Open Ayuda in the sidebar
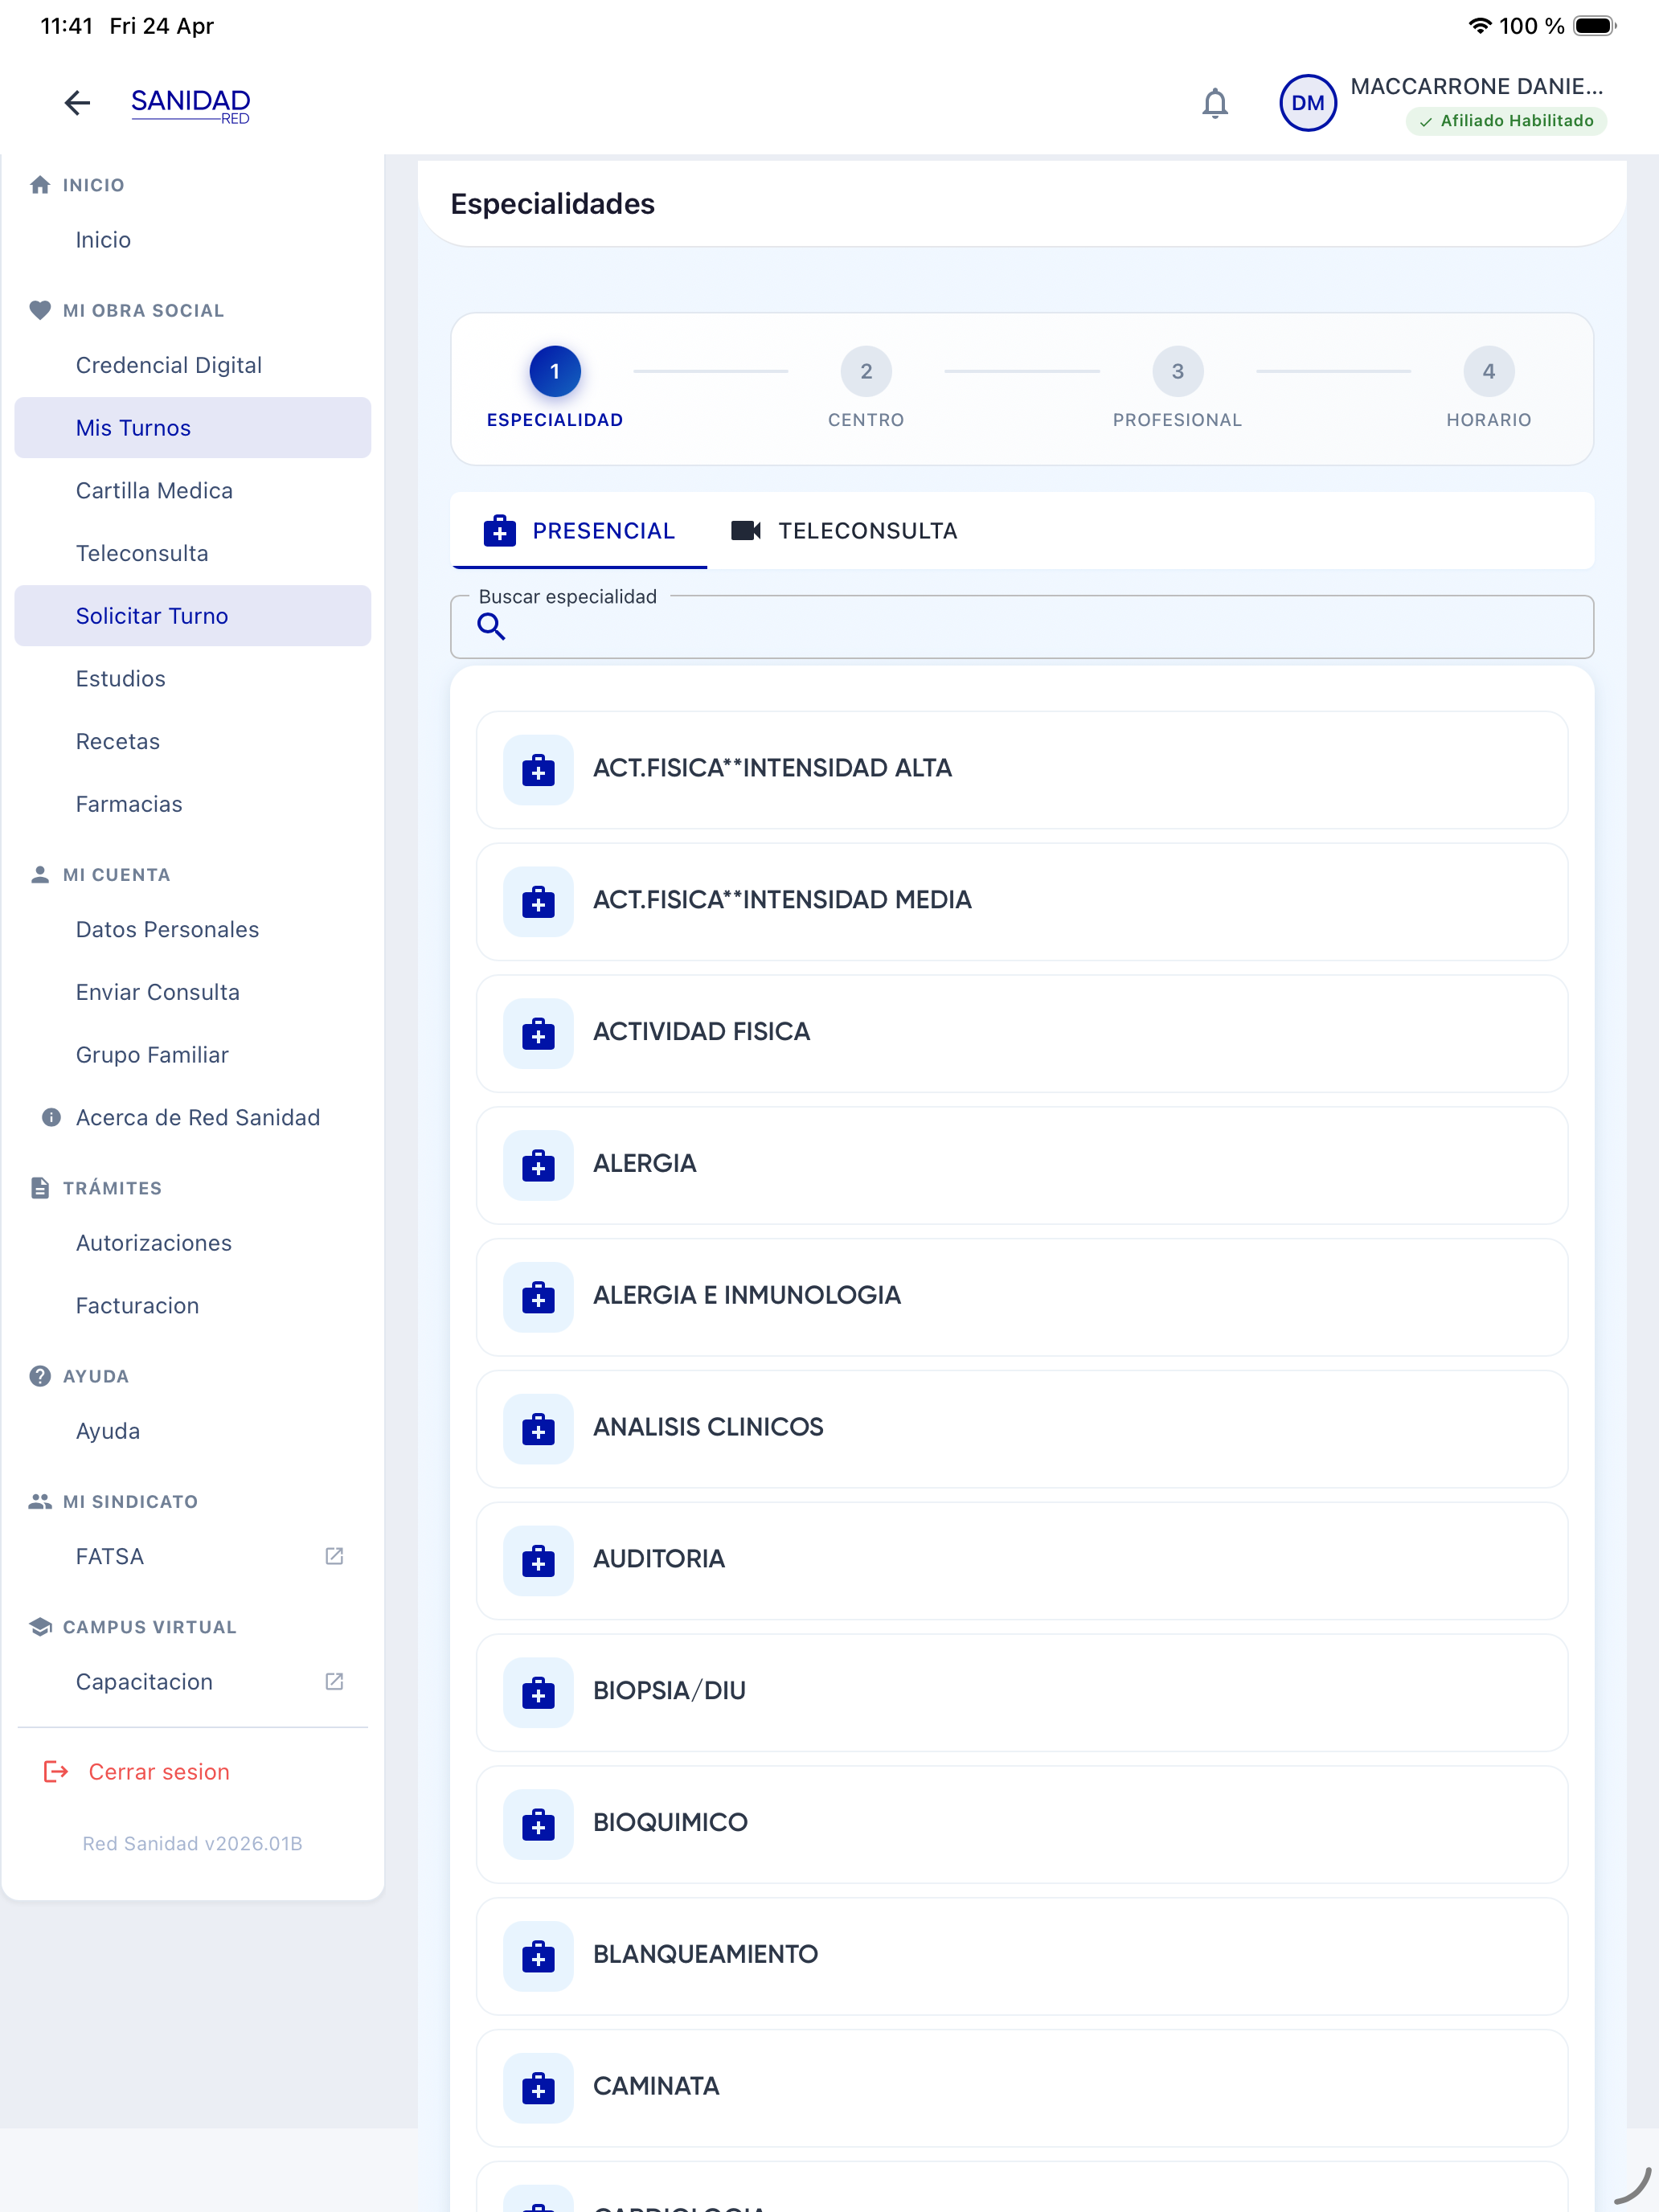1659x2212 pixels. tap(193, 1431)
